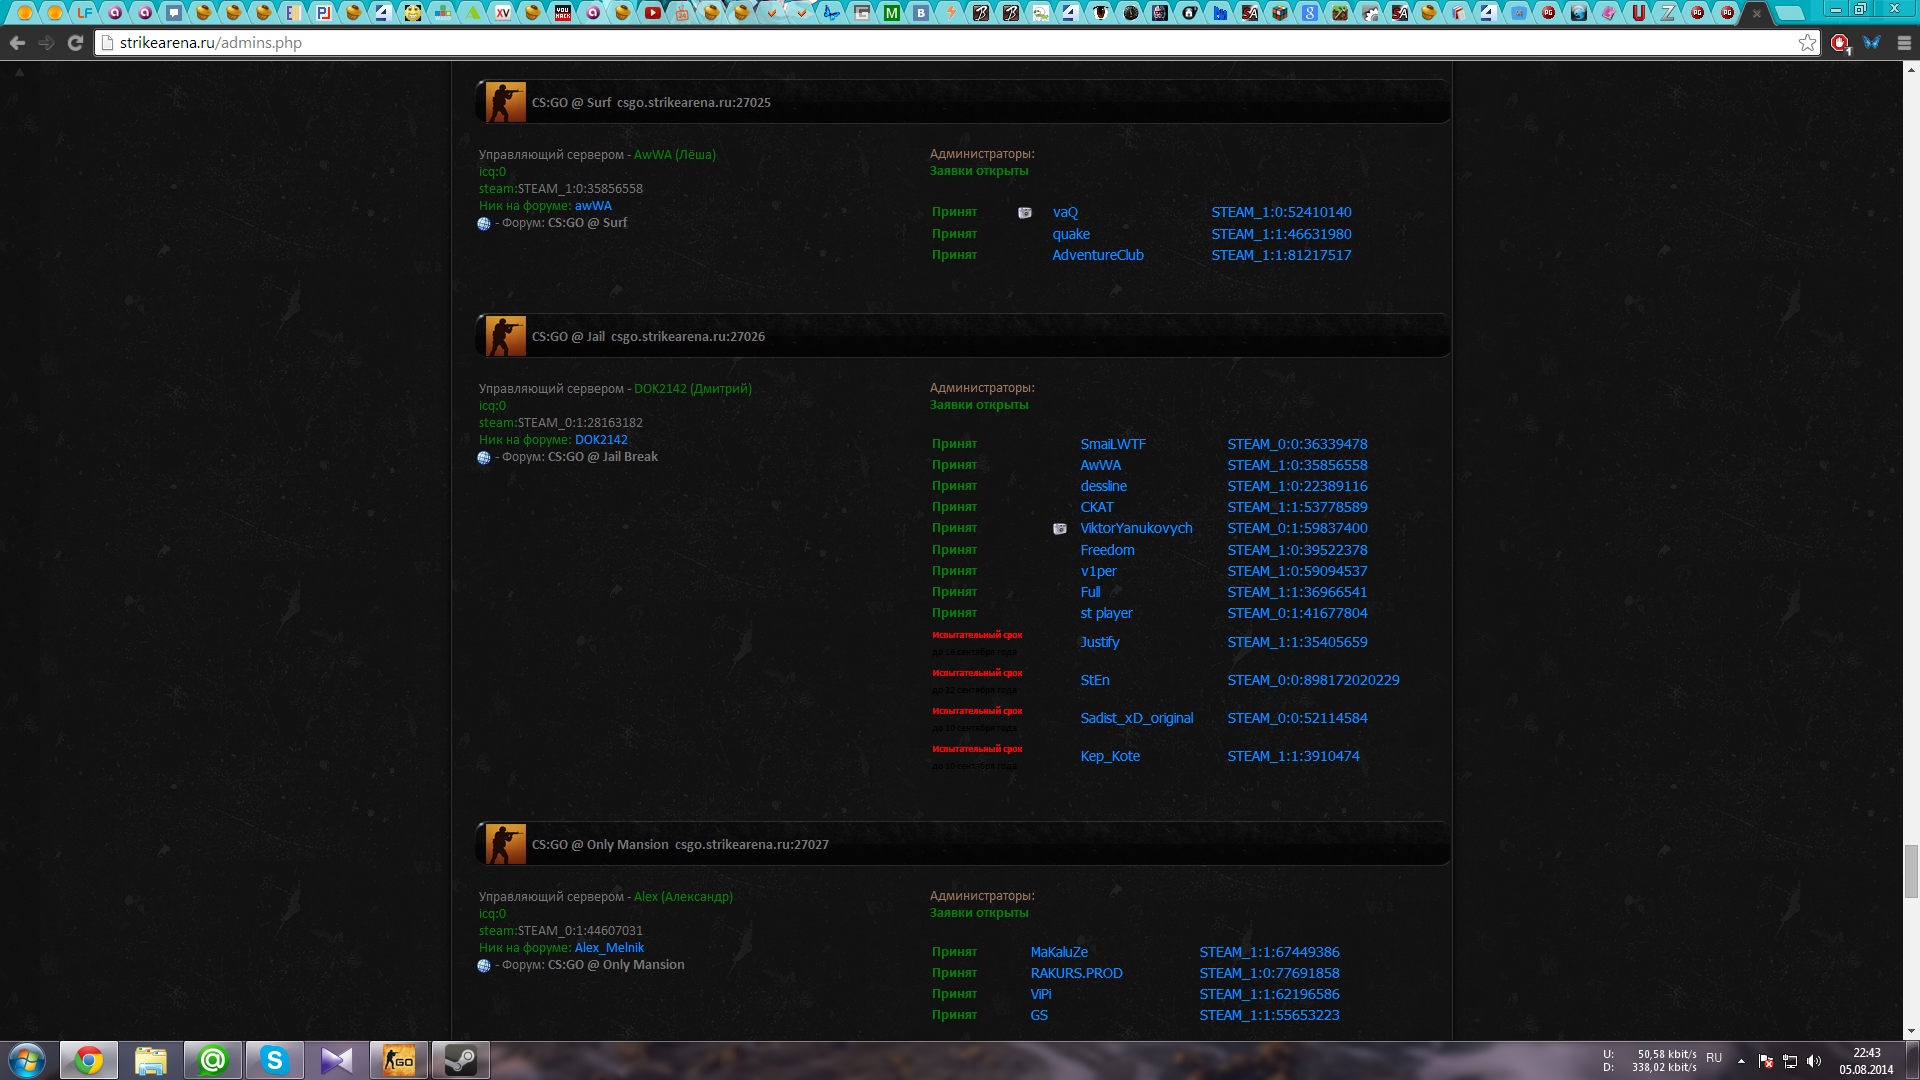Open the Rubik's cube tab
1920x1080 pixels.
pyautogui.click(x=1280, y=13)
